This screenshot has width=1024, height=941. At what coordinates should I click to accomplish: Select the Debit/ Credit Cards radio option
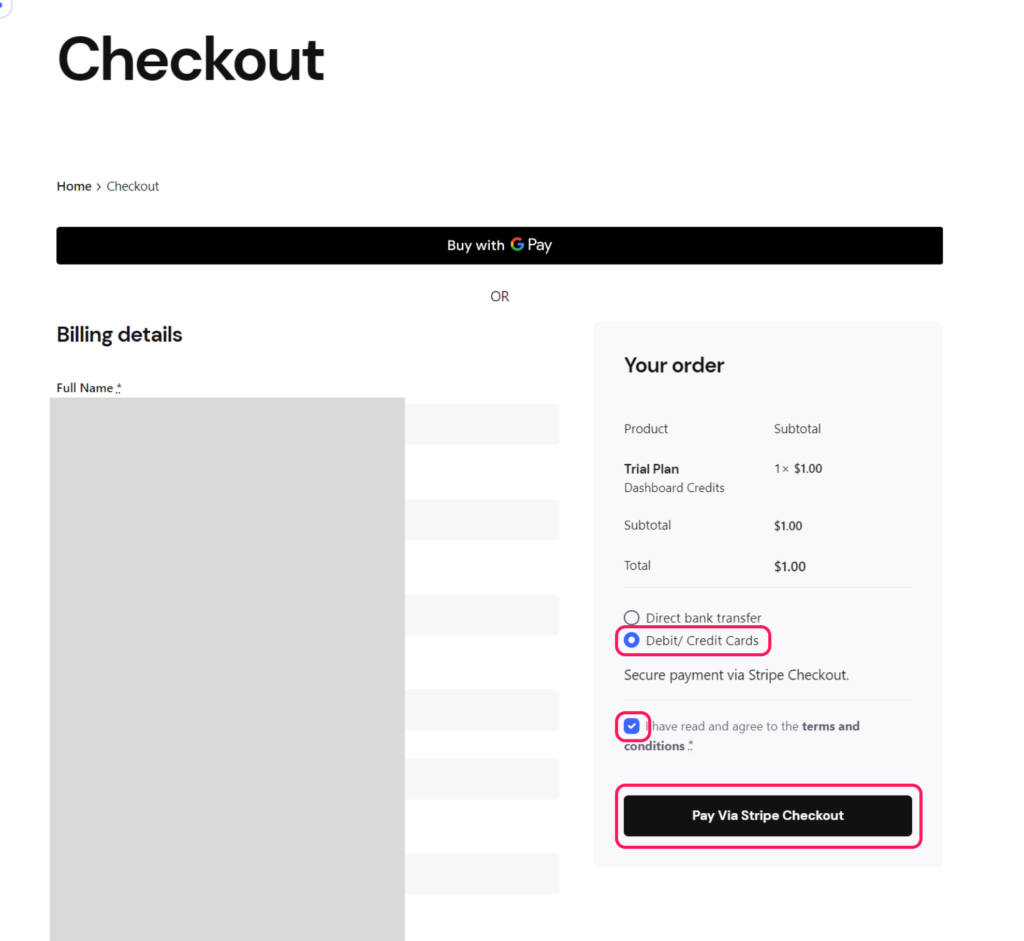point(632,641)
